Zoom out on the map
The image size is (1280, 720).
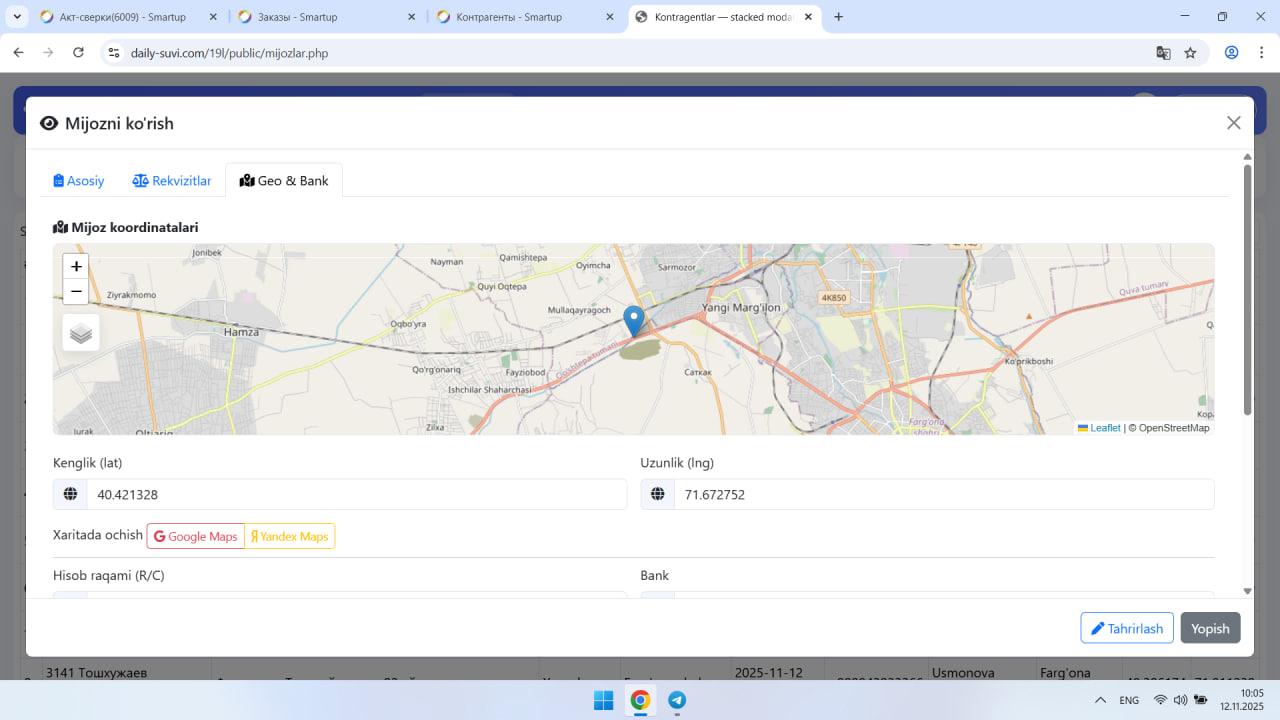click(x=76, y=292)
